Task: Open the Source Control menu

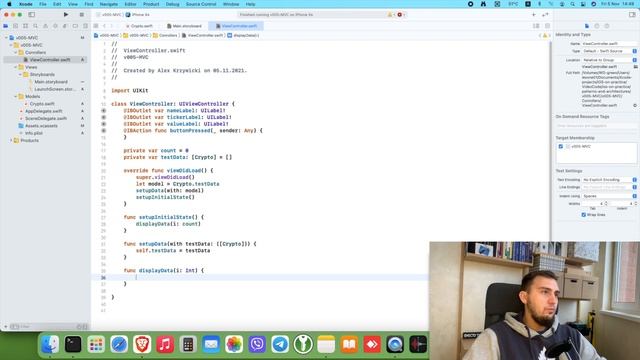Action: pyautogui.click(x=201, y=4)
